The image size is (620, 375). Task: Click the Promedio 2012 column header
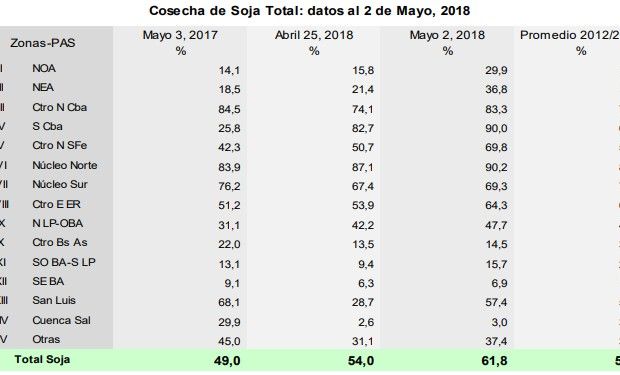(x=570, y=35)
